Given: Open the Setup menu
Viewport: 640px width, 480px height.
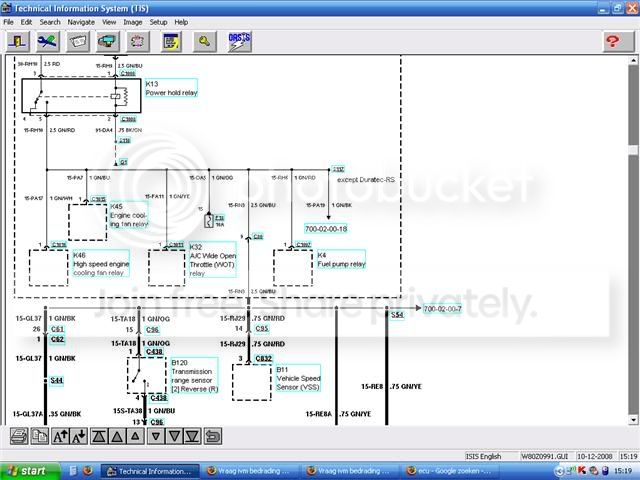Looking at the screenshot, I should 158,22.
